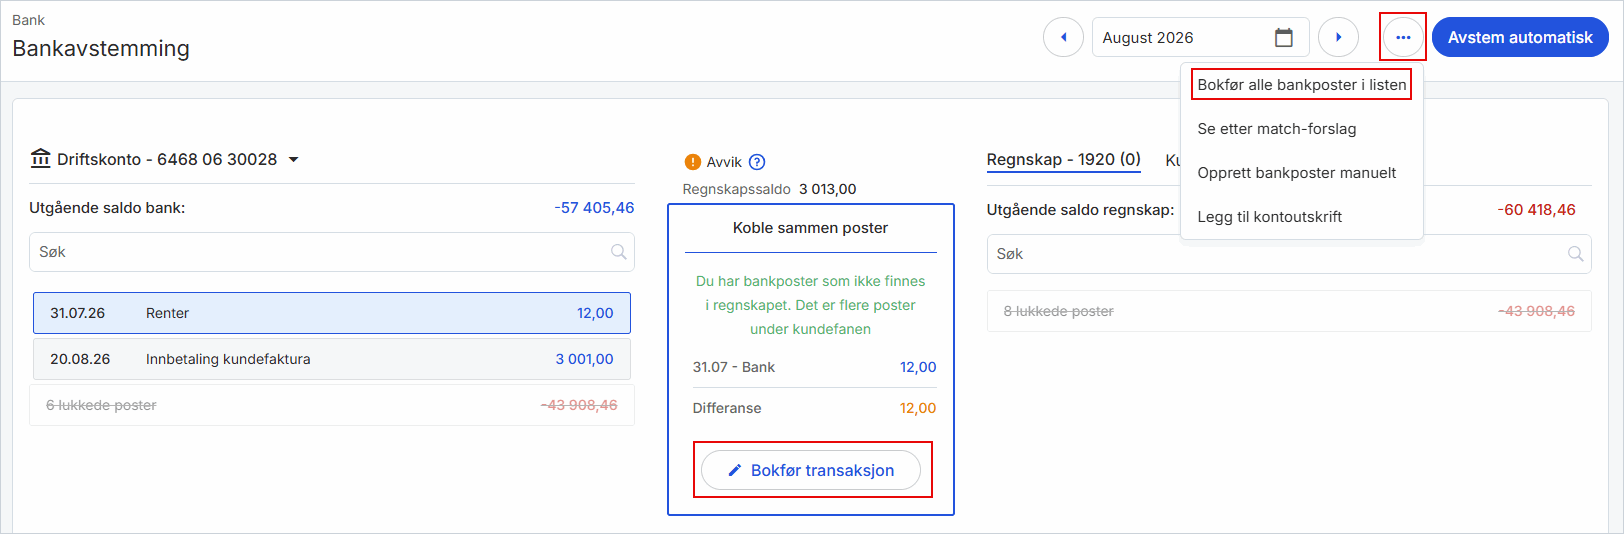Expand the 8 lukkede poster regnskap row
Image resolution: width=1624 pixels, height=534 pixels.
tap(1289, 311)
